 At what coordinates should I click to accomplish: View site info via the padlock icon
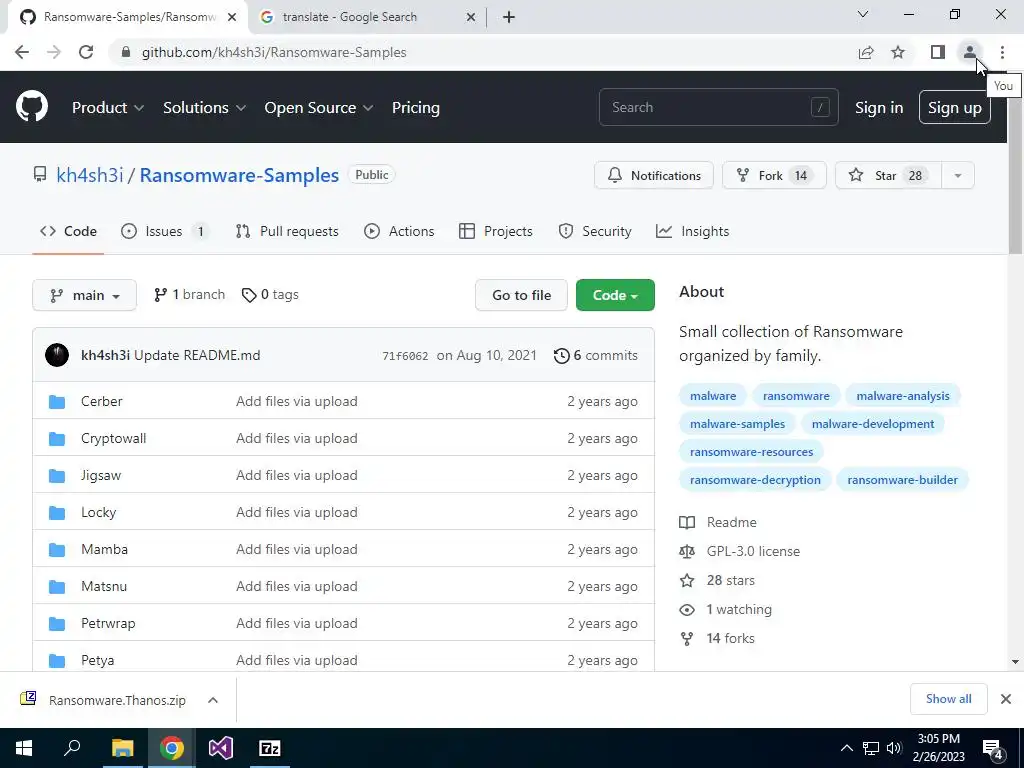(126, 52)
